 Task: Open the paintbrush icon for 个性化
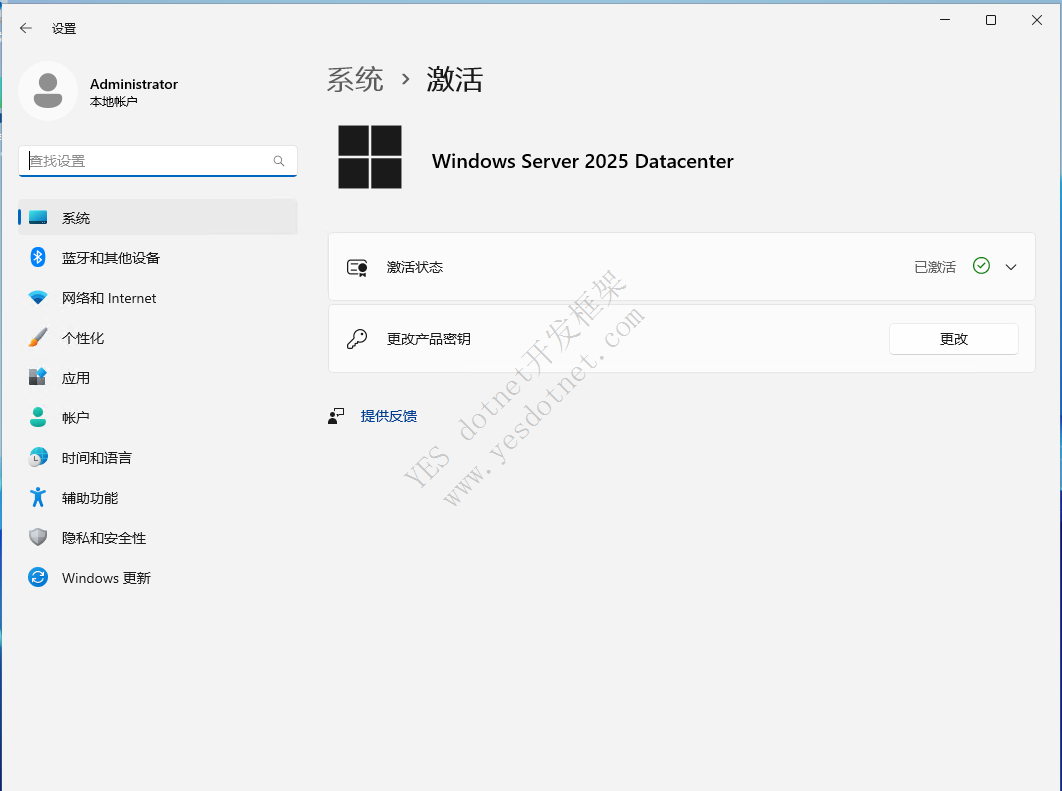38,337
